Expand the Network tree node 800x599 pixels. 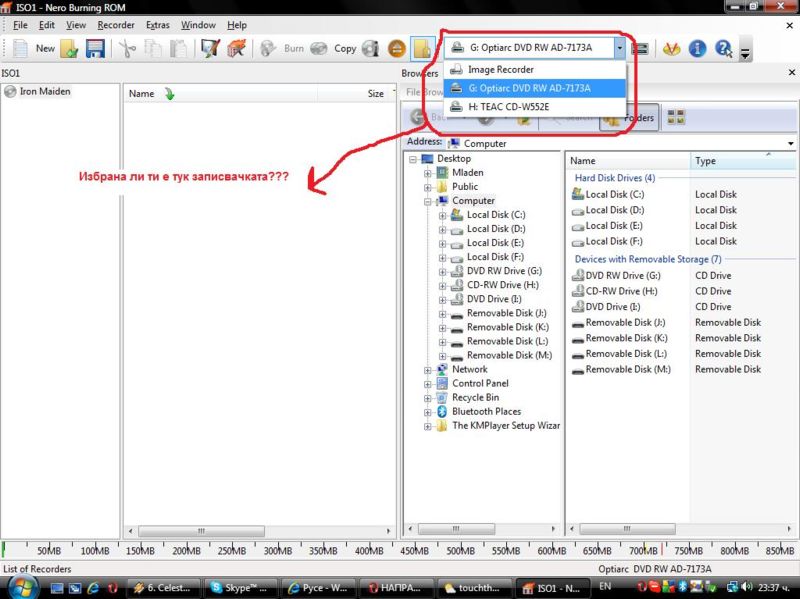pos(428,370)
